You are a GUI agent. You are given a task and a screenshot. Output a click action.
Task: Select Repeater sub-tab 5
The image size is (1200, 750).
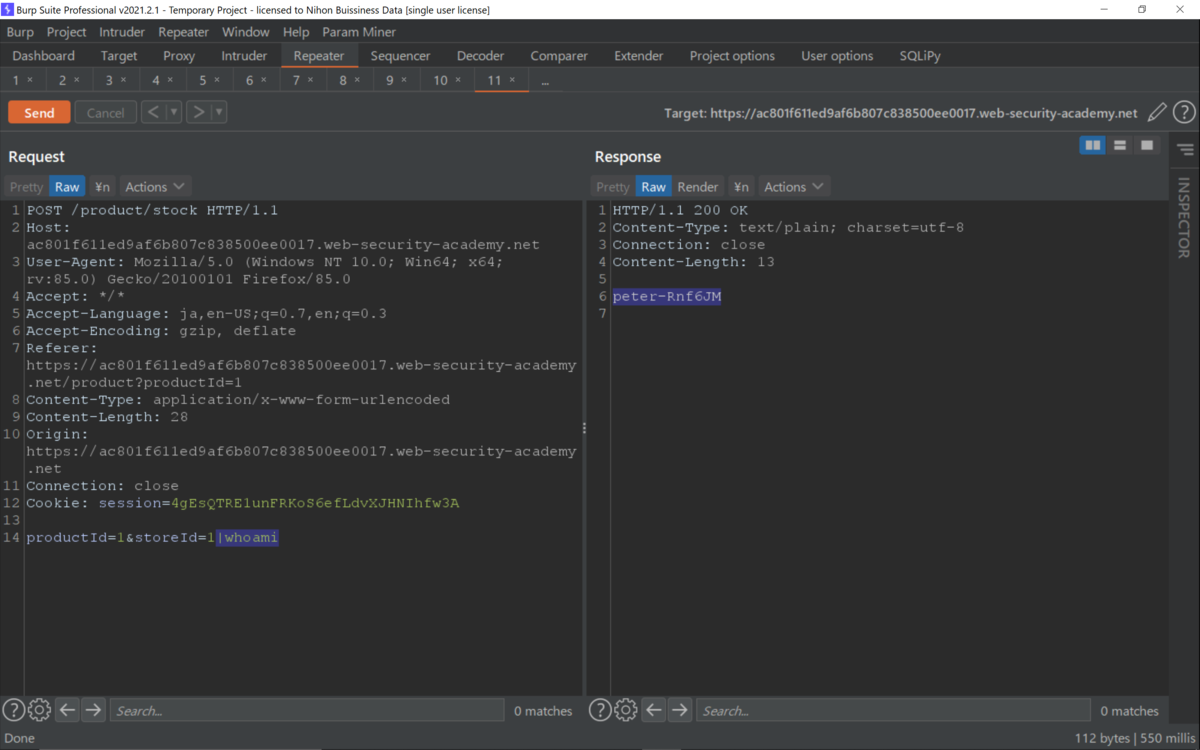203,80
